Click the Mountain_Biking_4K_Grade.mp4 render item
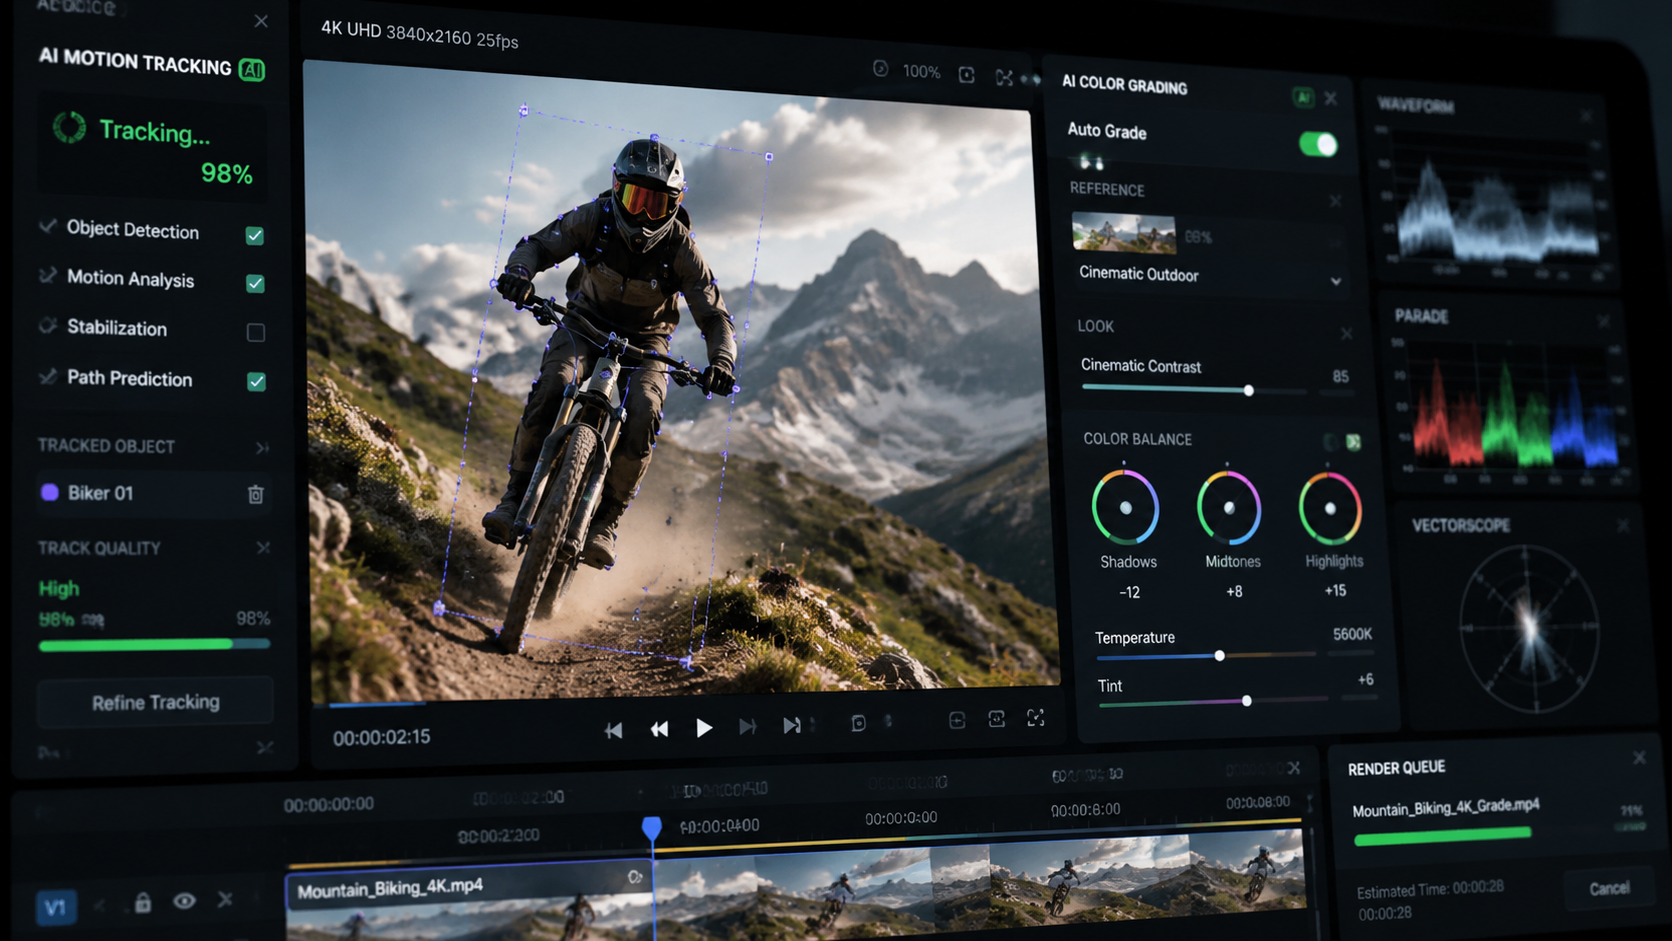Viewport: 1672px width, 941px height. pos(1446,808)
